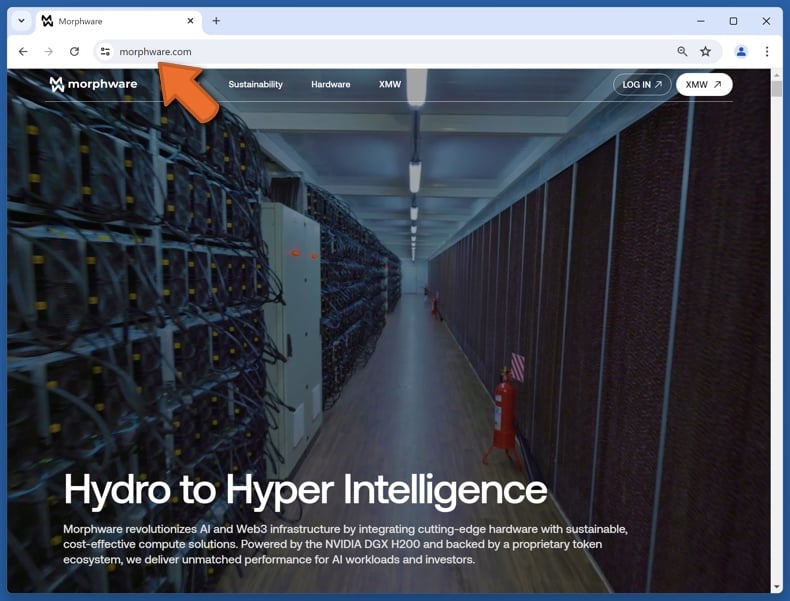Open a new tab with plus button
This screenshot has height=601, width=790.
click(216, 21)
